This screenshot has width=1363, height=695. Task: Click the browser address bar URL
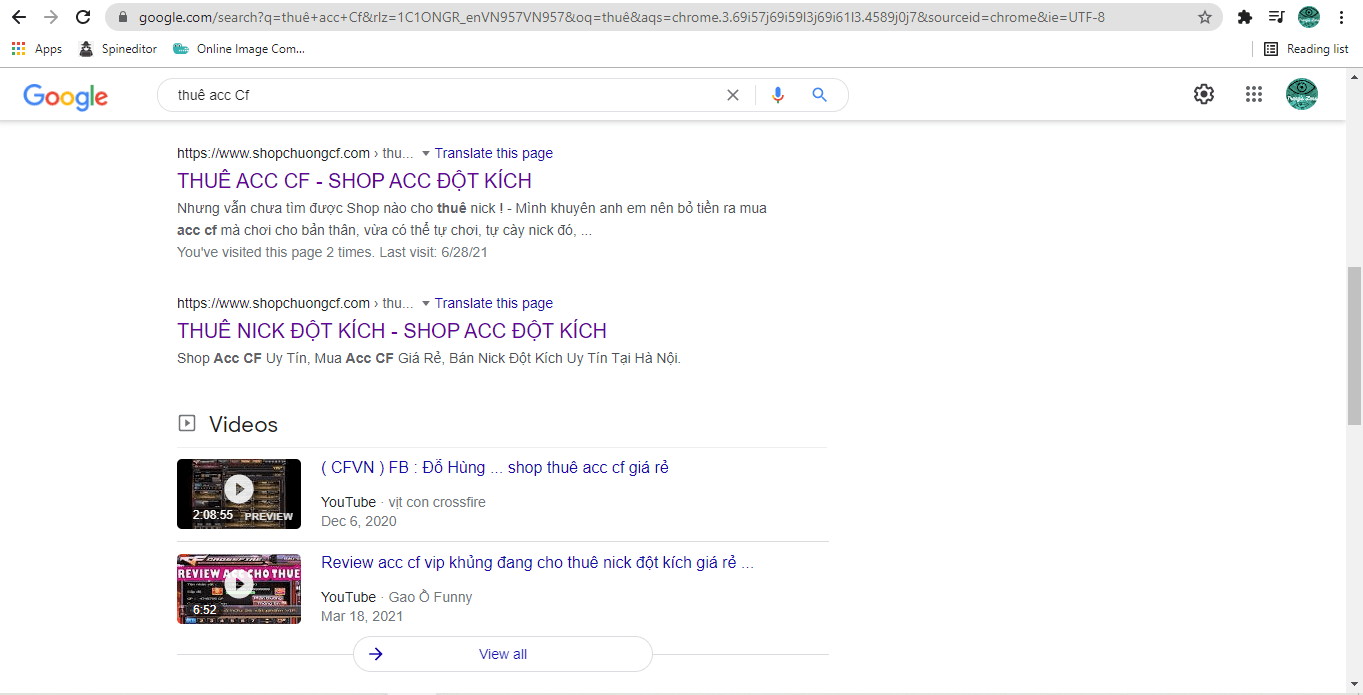622,17
